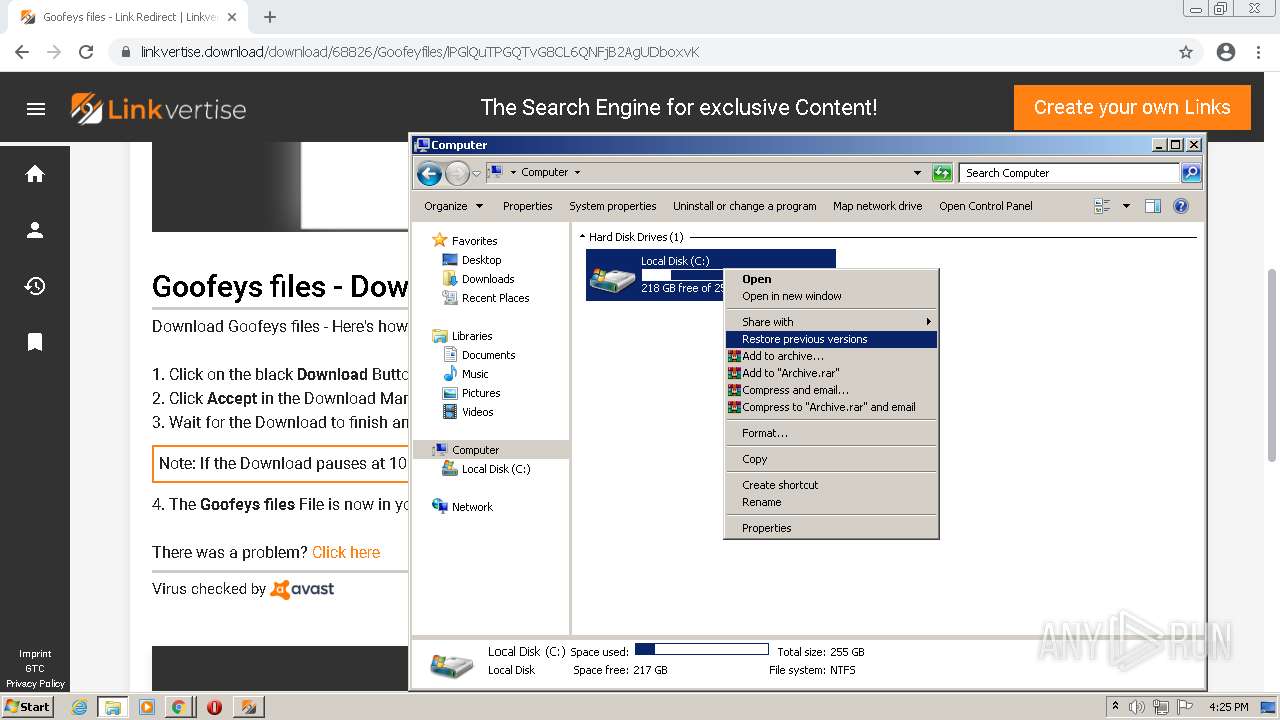Open a new Chrome tab
The height and width of the screenshot is (720, 1280).
point(270,17)
